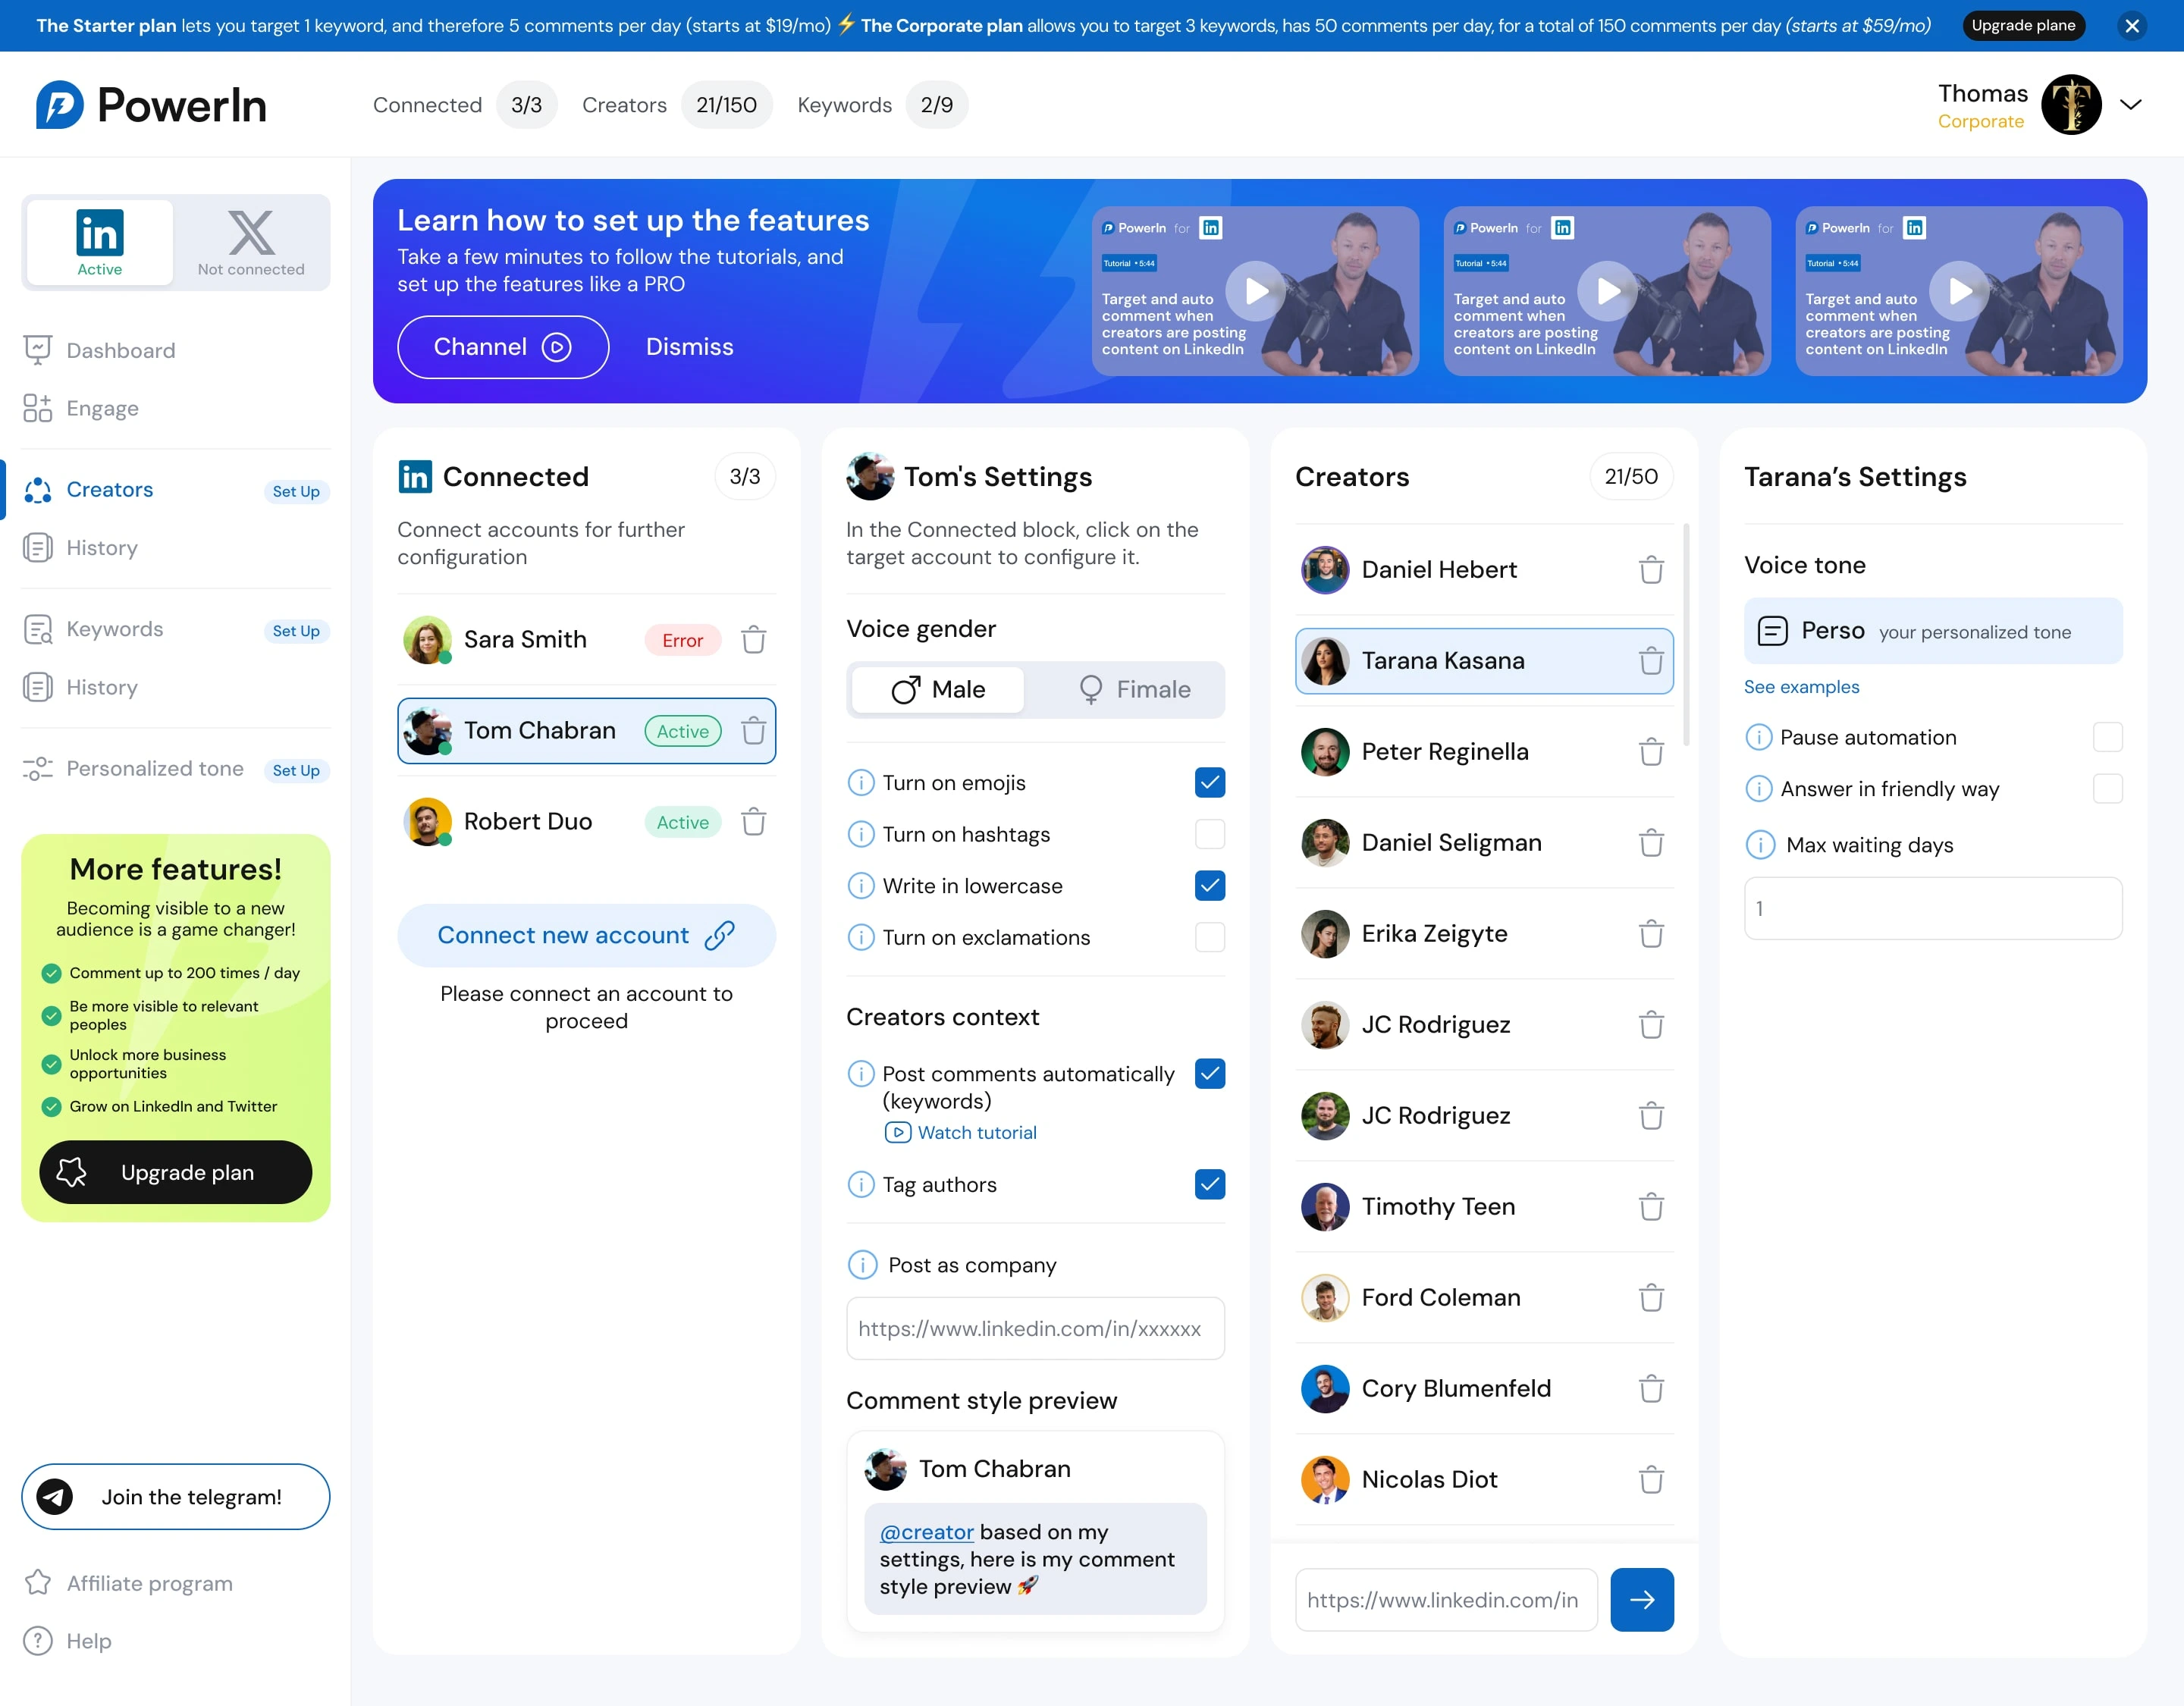Expand the Thomas profile dropdown chevron
The height and width of the screenshot is (1706, 2184).
(x=2130, y=105)
